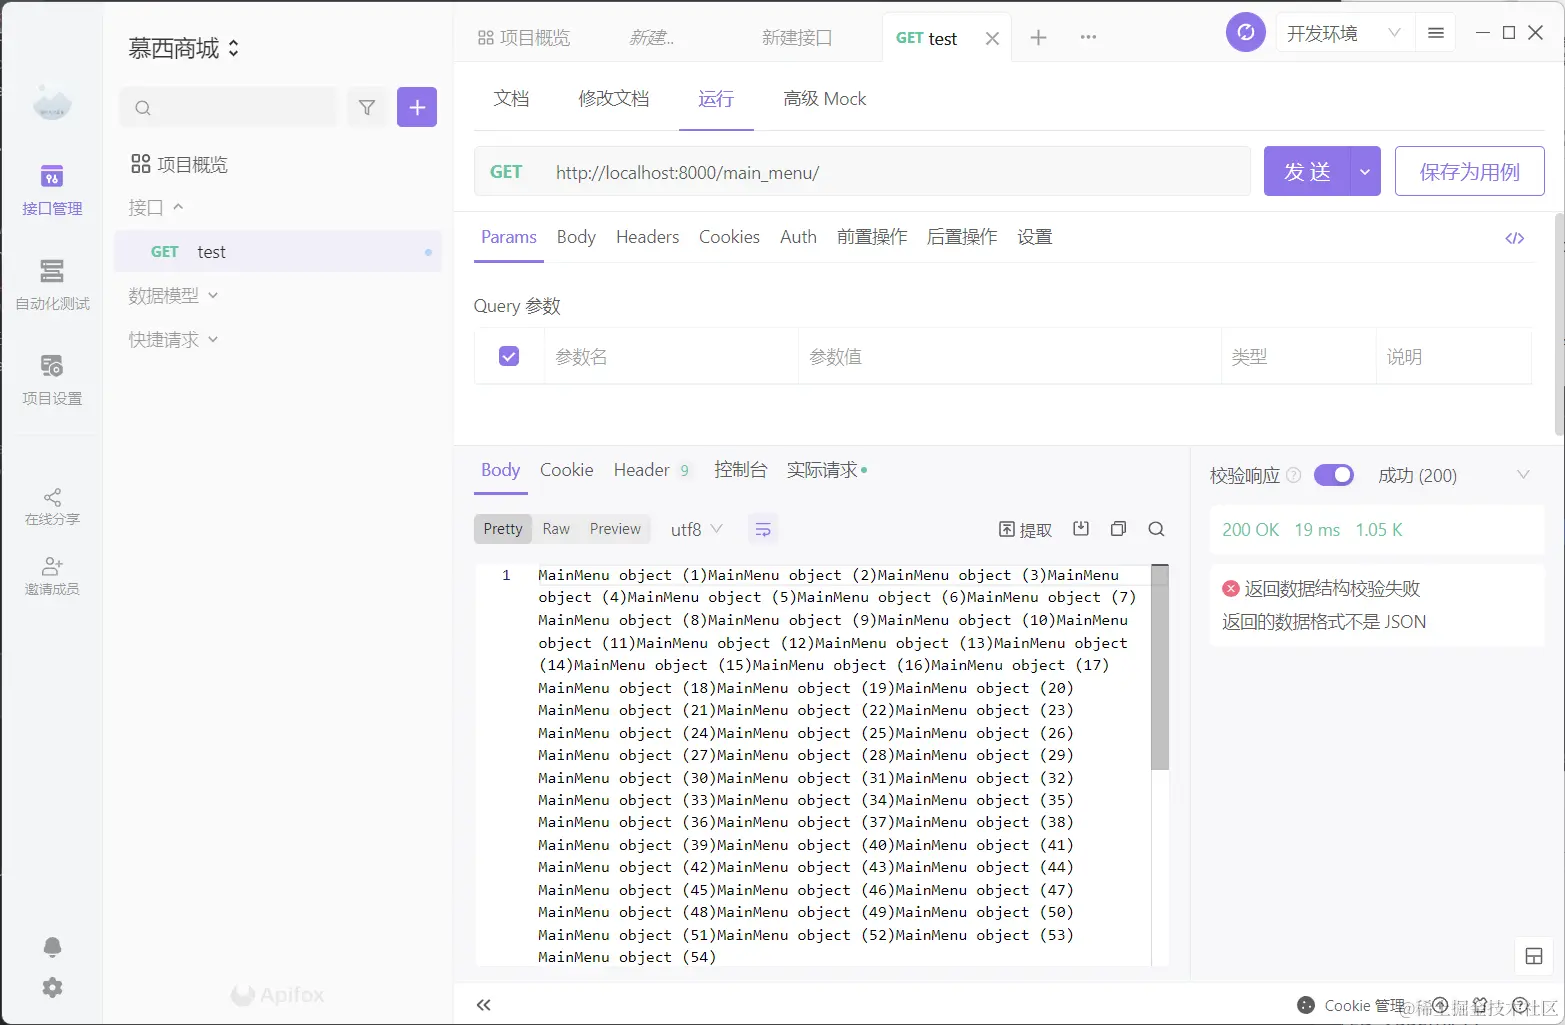Collapse the 接口 tree section
Screen dimensions: 1565x1025
tap(156, 207)
